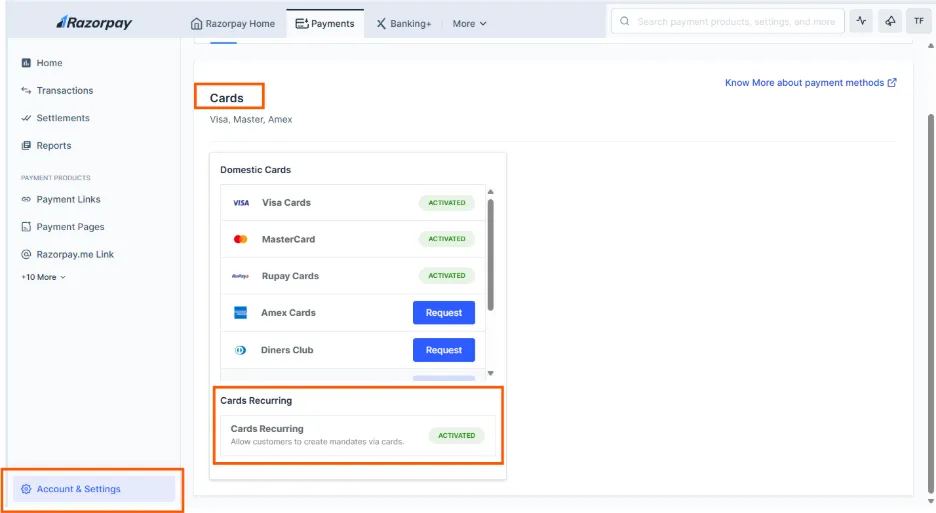The image size is (936, 513).
Task: Open Razorpay.me Link in sidebar
Action: pos(75,254)
